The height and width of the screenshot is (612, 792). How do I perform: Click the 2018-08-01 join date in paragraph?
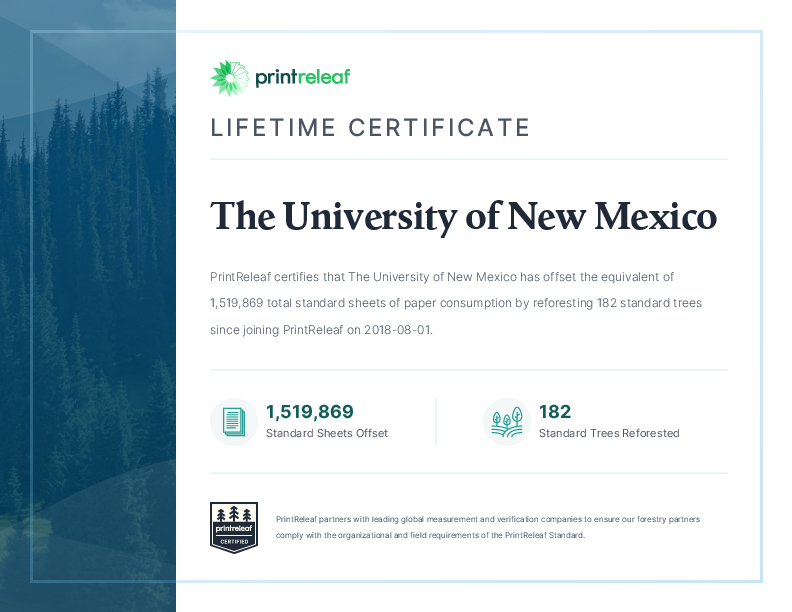click(395, 329)
